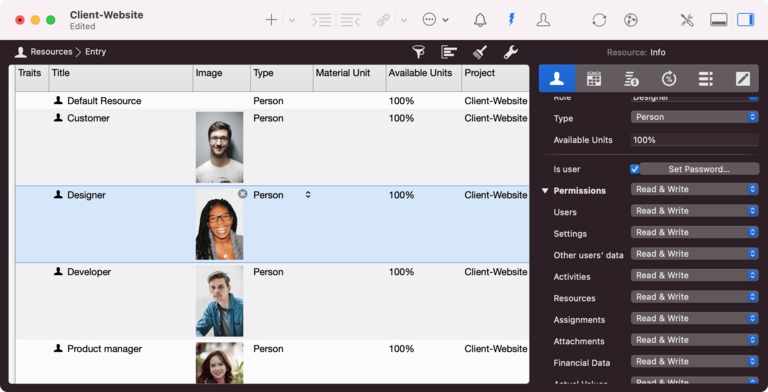The width and height of the screenshot is (768, 392).
Task: Remove the Designer image with x button
Action: pos(242,194)
